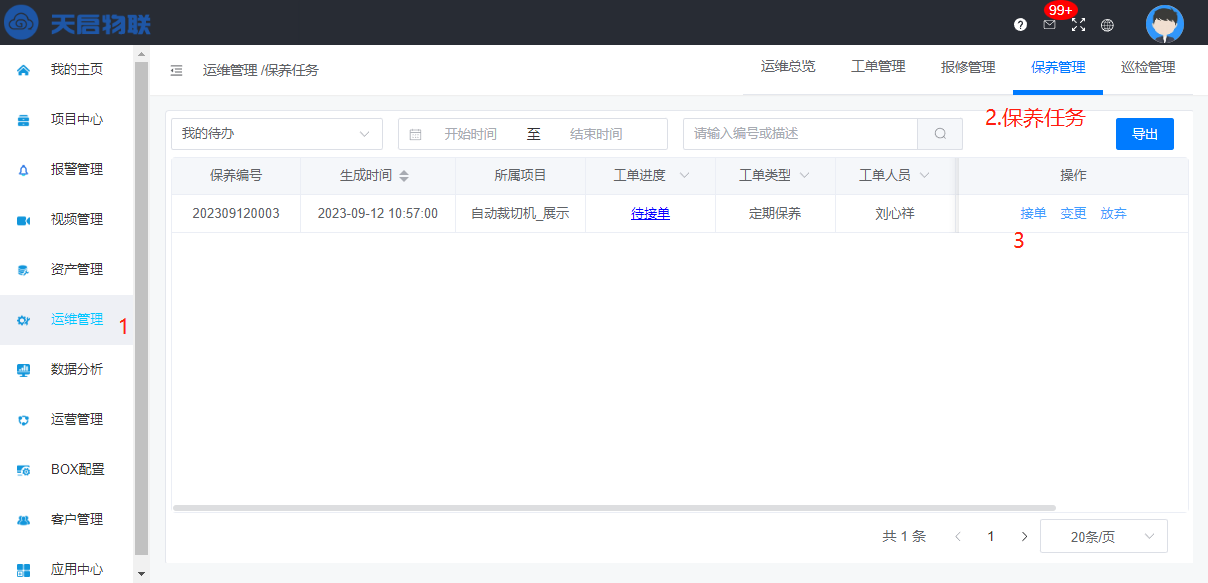Expand the 工单类型 column filter
The width and height of the screenshot is (1208, 583).
tap(804, 176)
